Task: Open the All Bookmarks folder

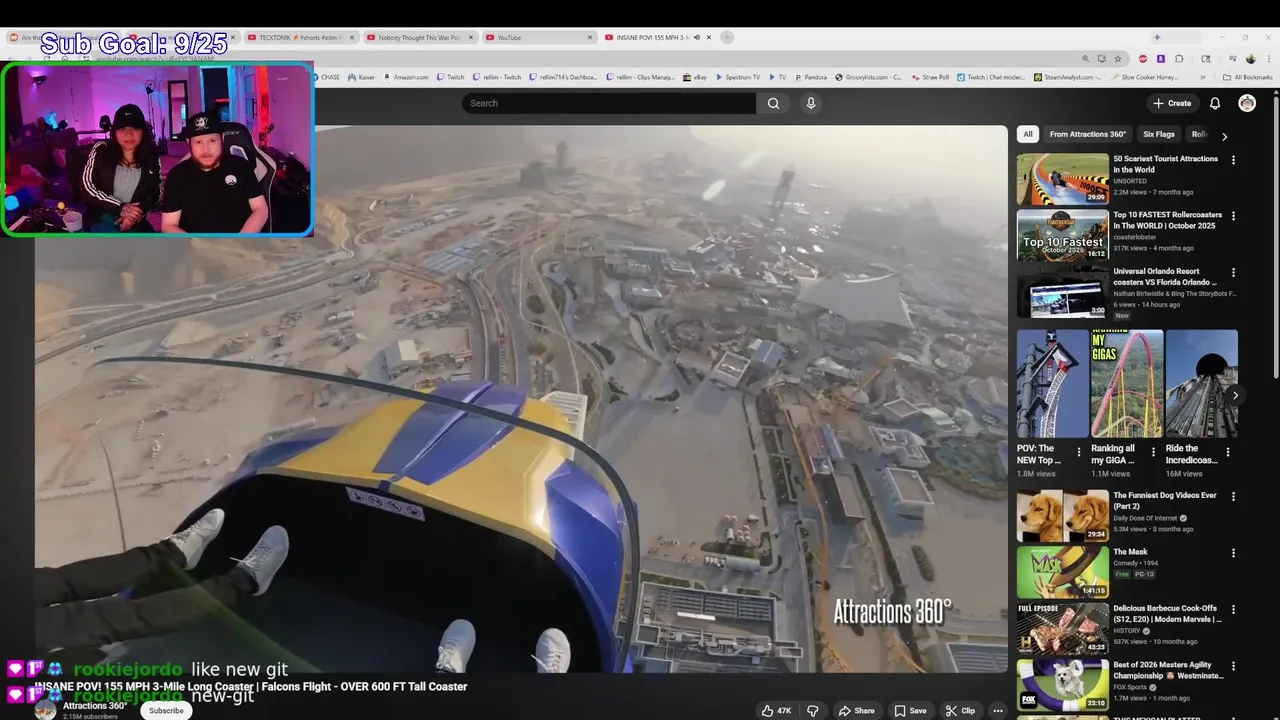Action: point(1247,77)
